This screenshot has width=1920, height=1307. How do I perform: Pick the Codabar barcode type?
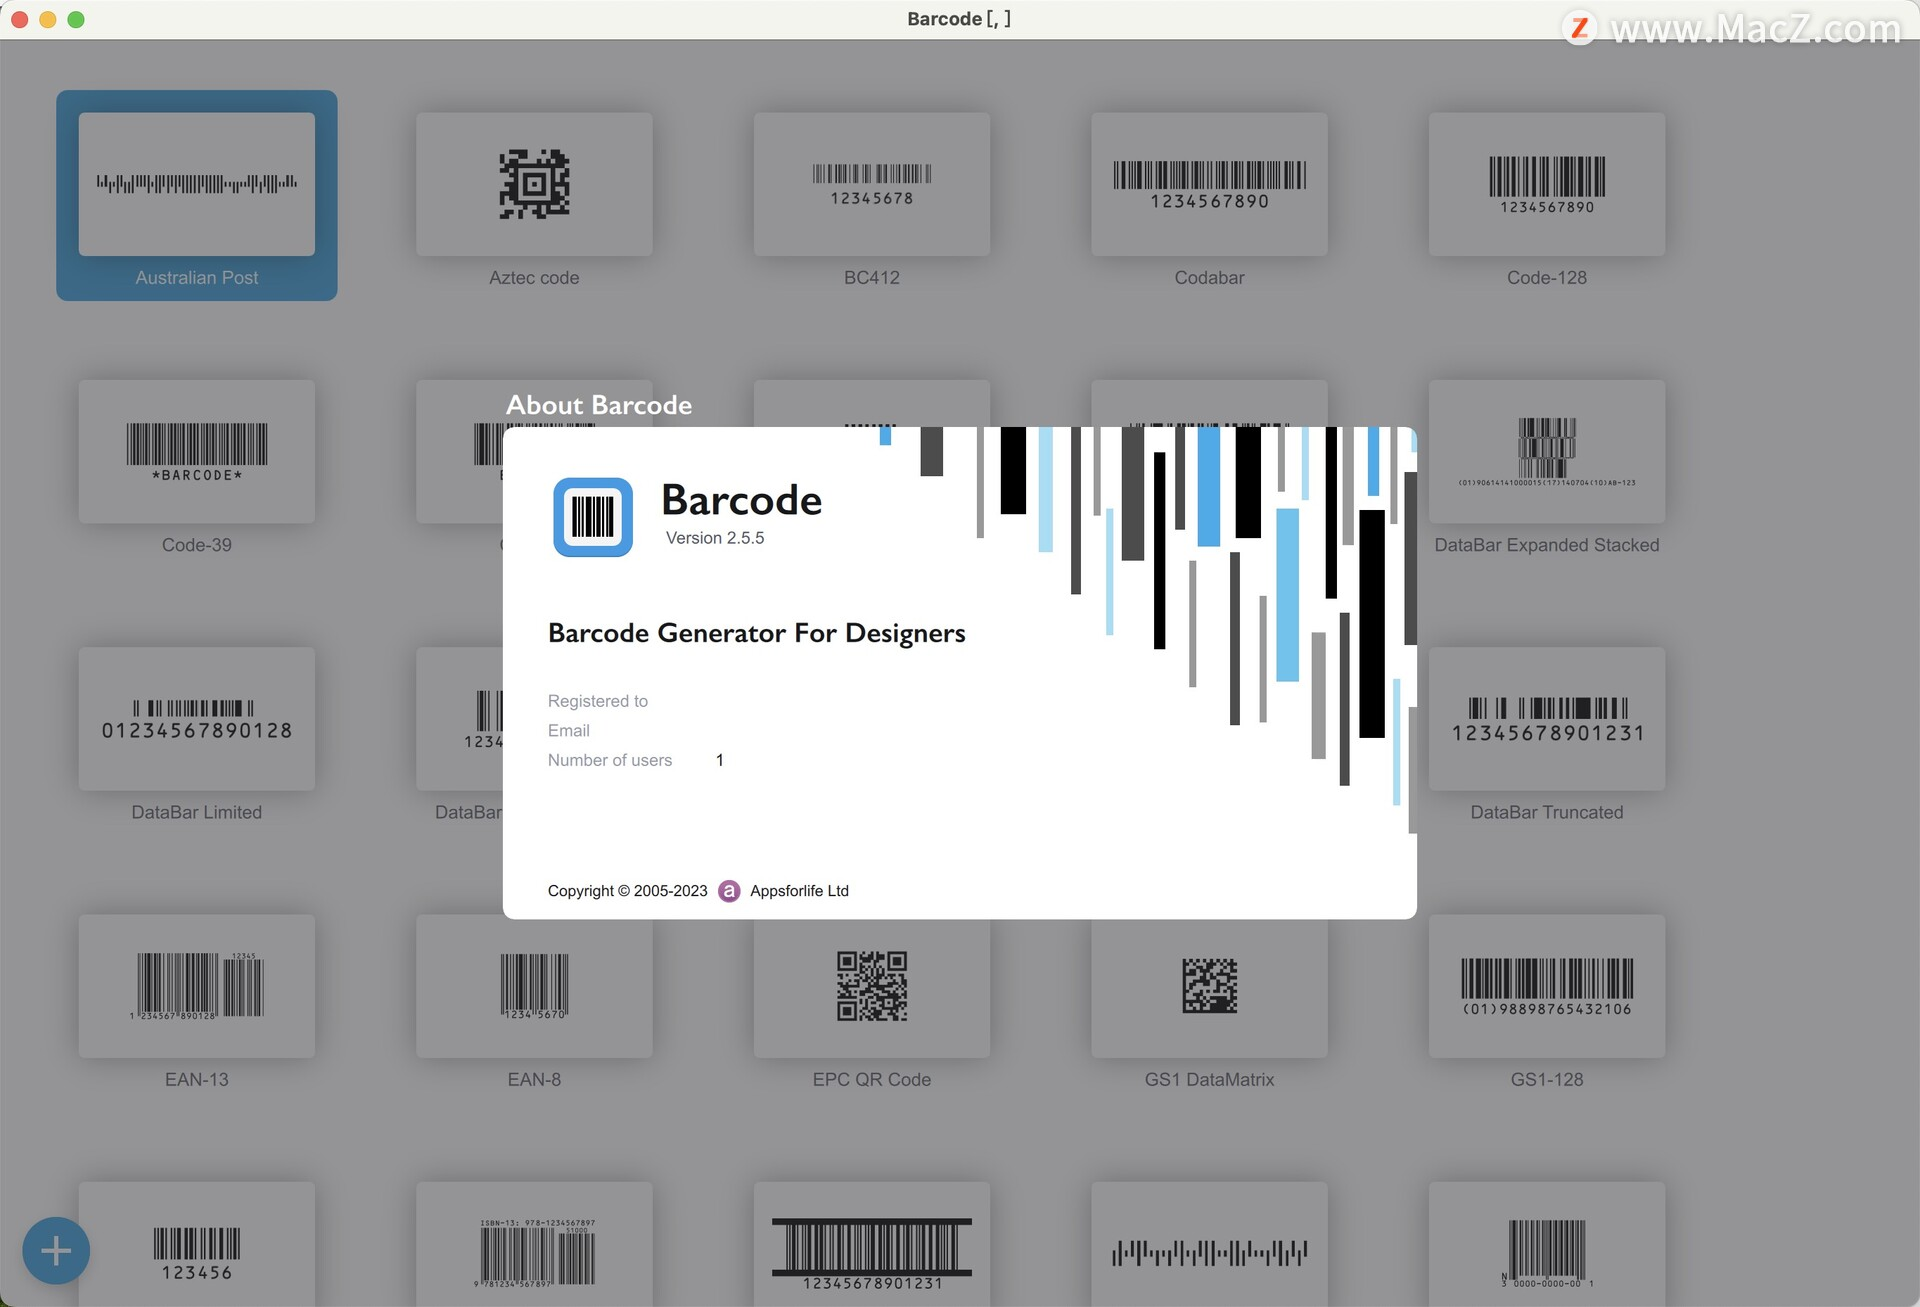tap(1209, 184)
